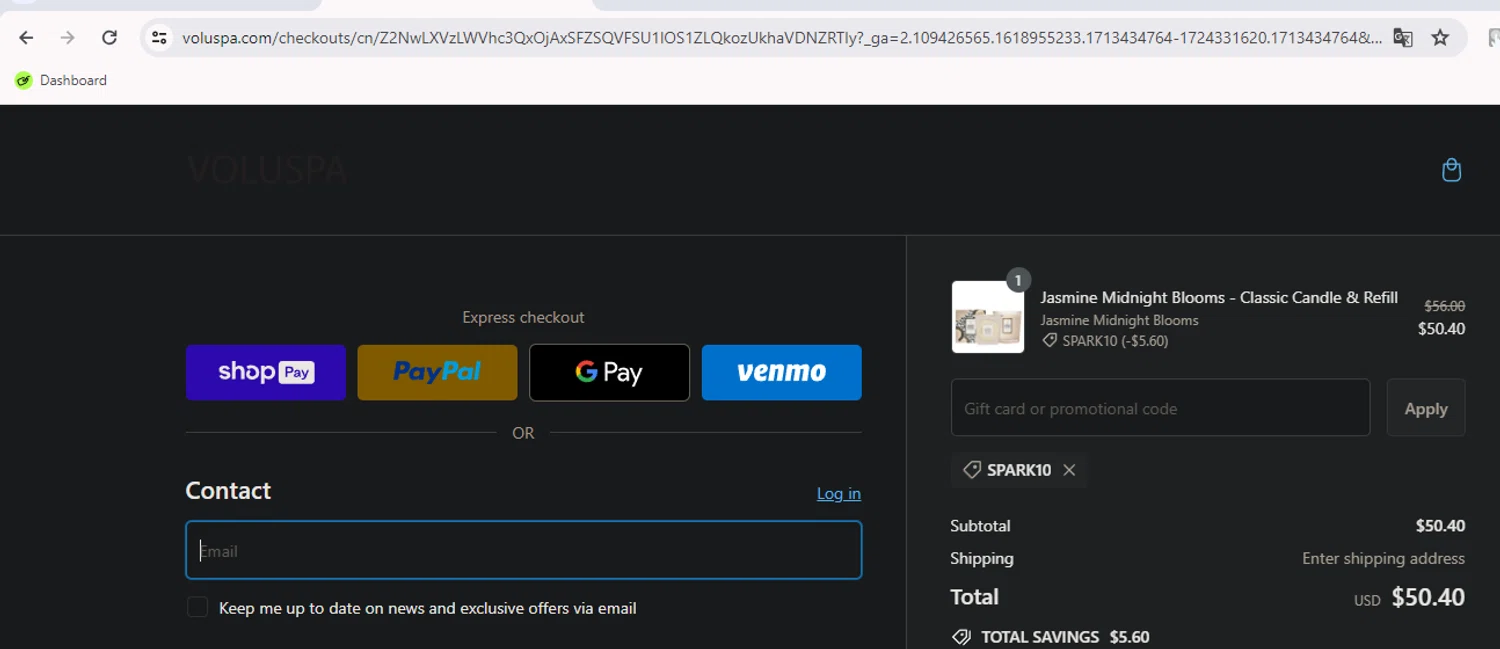
Task: Click the Jasmine Midnight Blooms product thumbnail
Action: tap(988, 317)
